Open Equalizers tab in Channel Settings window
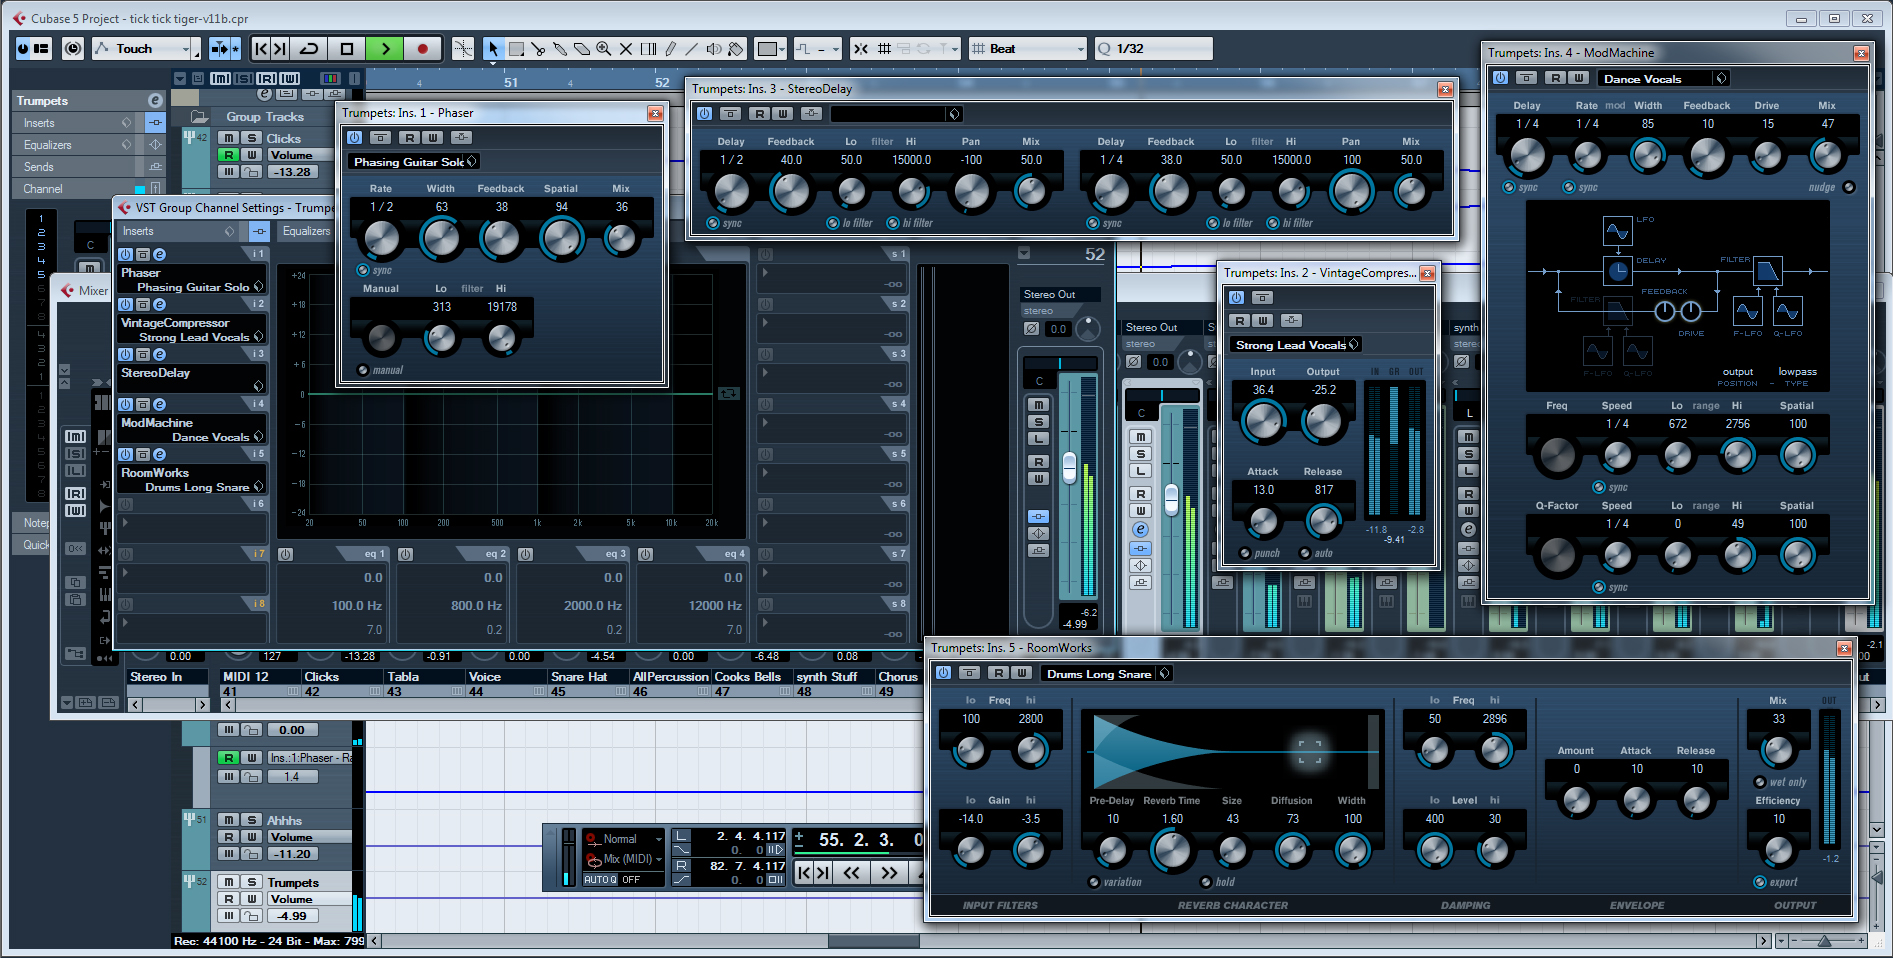 [x=306, y=231]
